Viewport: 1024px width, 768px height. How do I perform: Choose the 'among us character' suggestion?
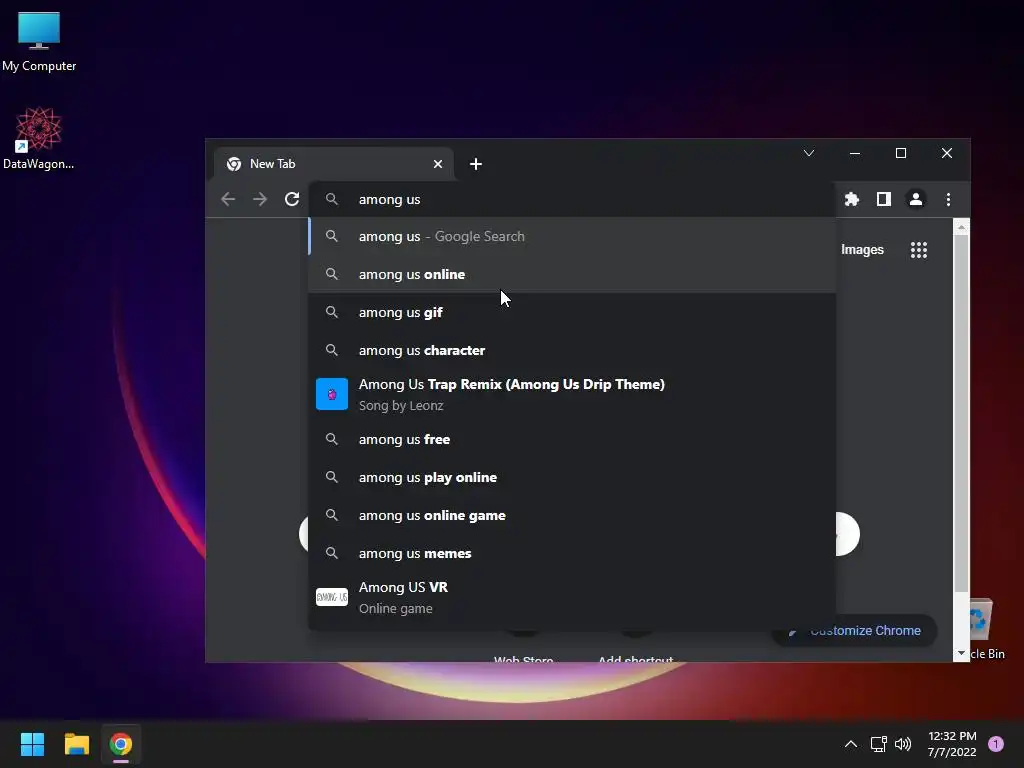[572, 350]
